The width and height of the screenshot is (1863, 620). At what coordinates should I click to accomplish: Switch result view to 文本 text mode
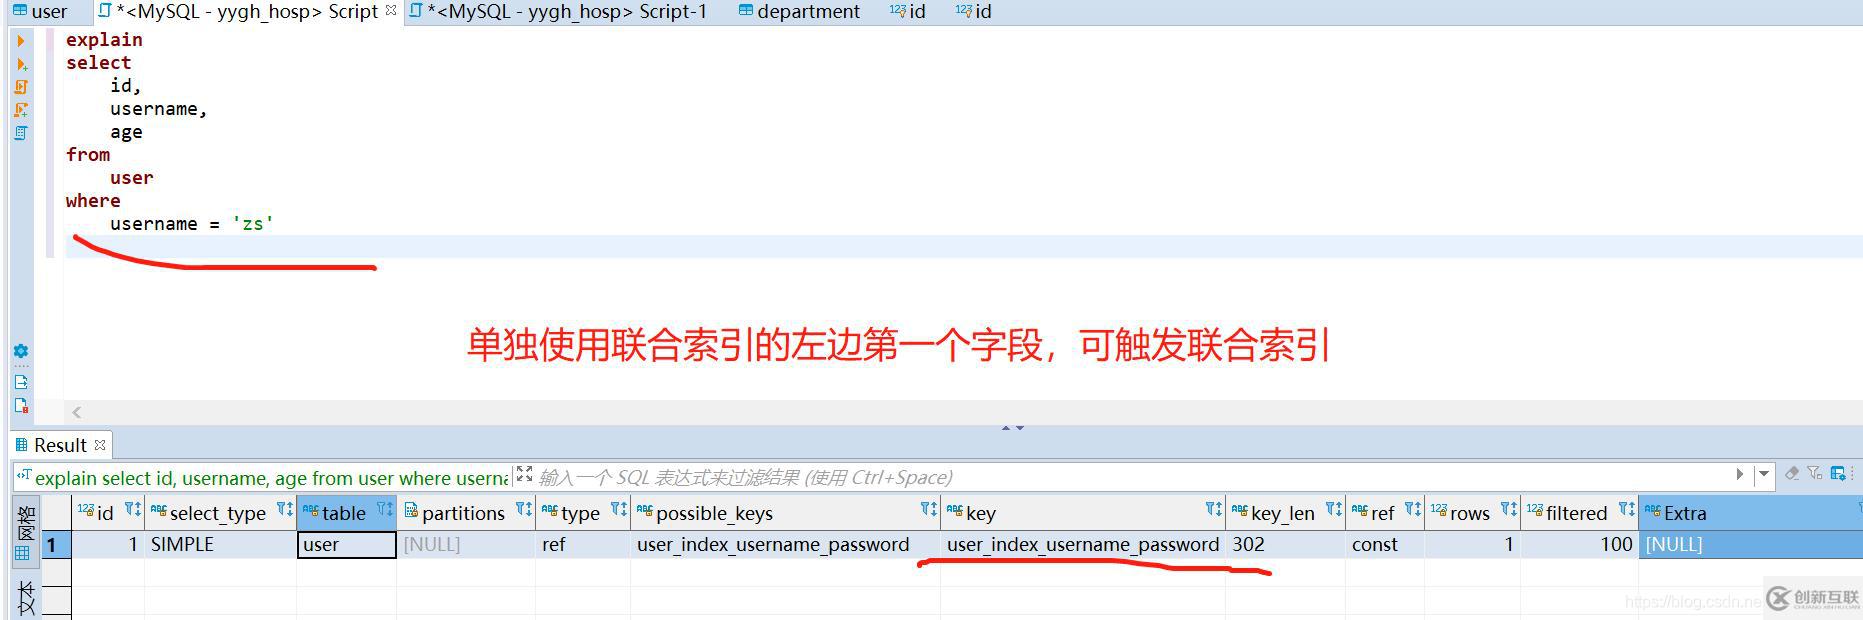(x=26, y=597)
